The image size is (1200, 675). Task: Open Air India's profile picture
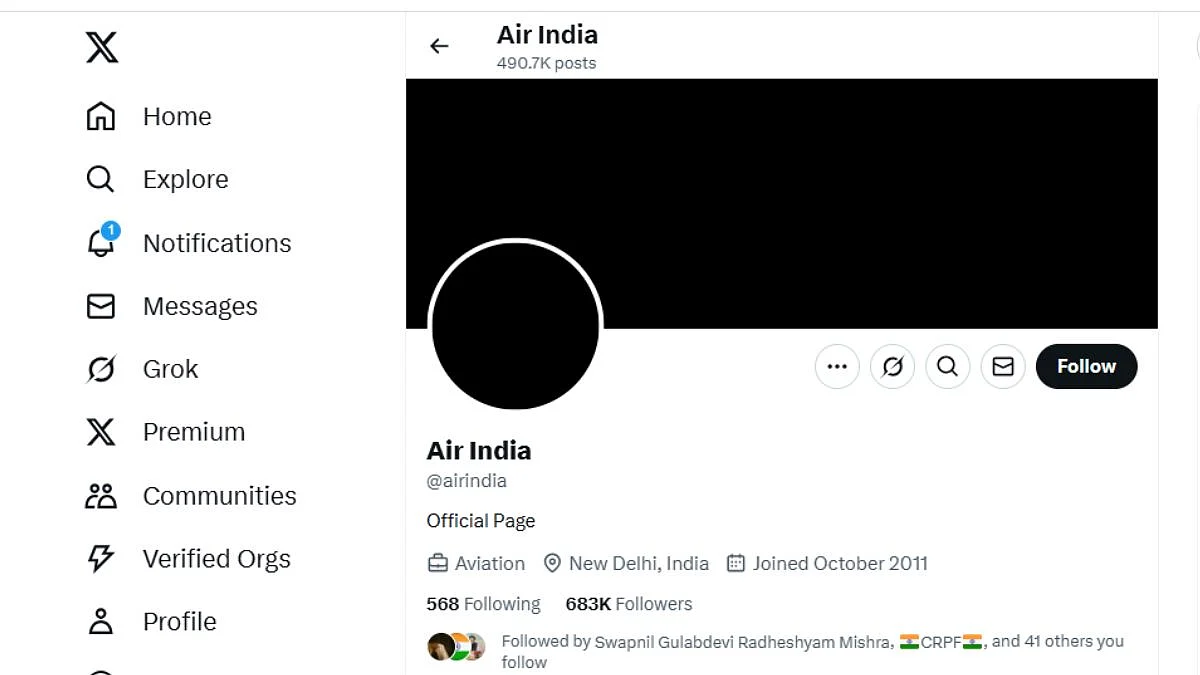[x=515, y=325]
